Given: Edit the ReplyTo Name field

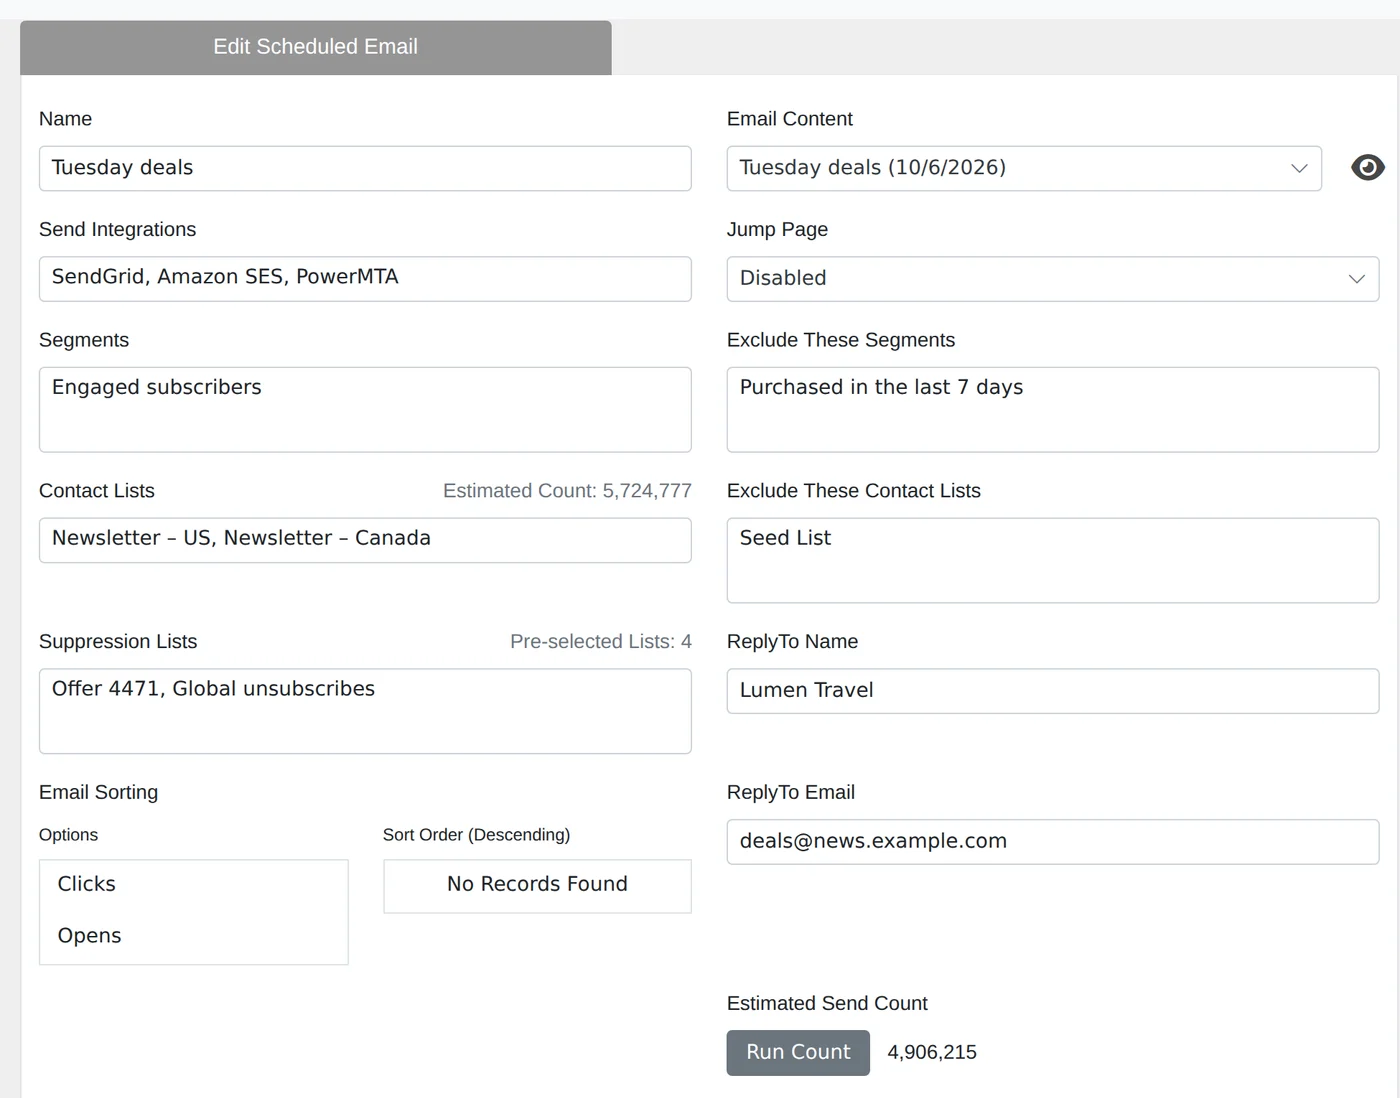Looking at the screenshot, I should 1053,691.
